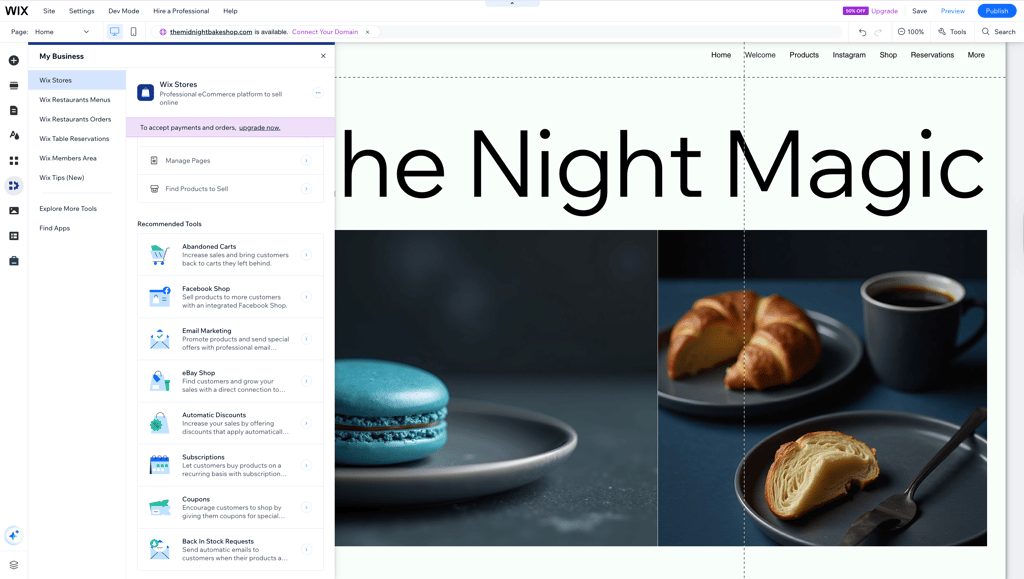The image size is (1024, 579).
Task: Select Wix Restaurants Orders
Action: 77,119
